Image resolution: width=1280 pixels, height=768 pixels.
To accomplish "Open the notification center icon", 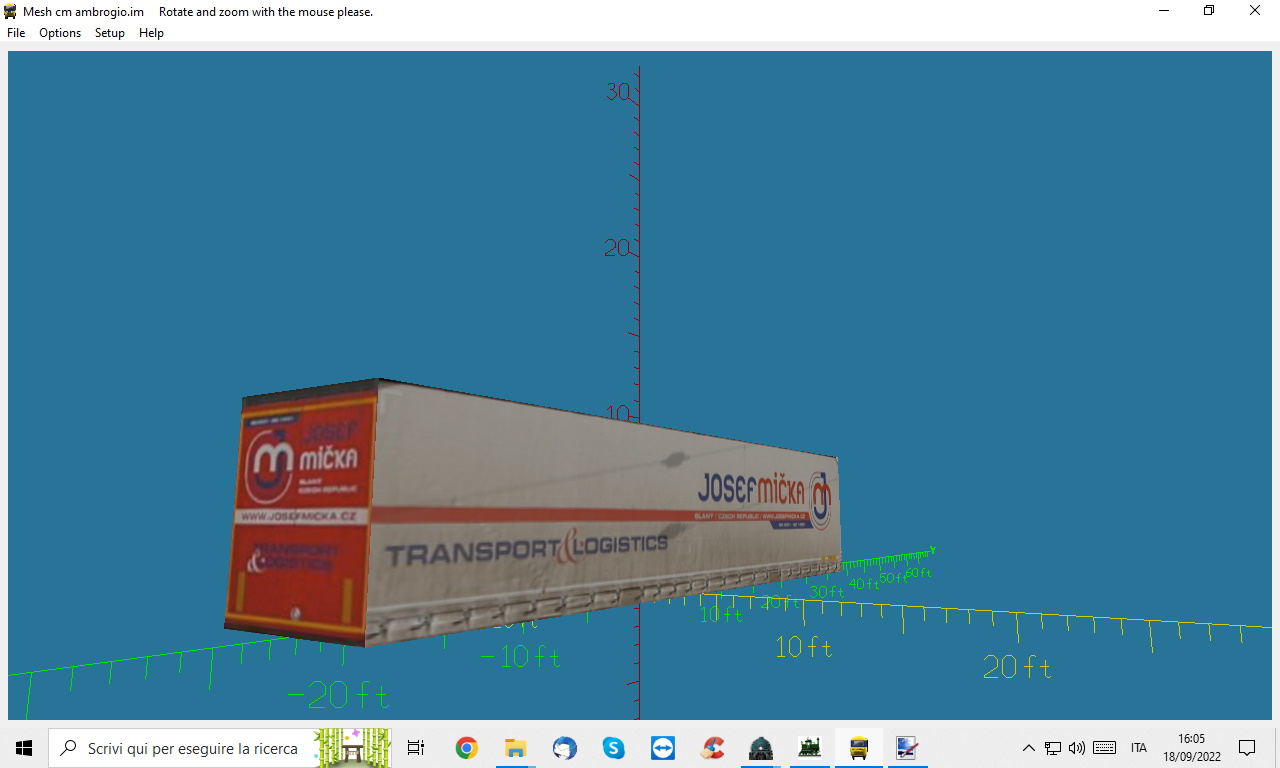I will [x=1247, y=748].
